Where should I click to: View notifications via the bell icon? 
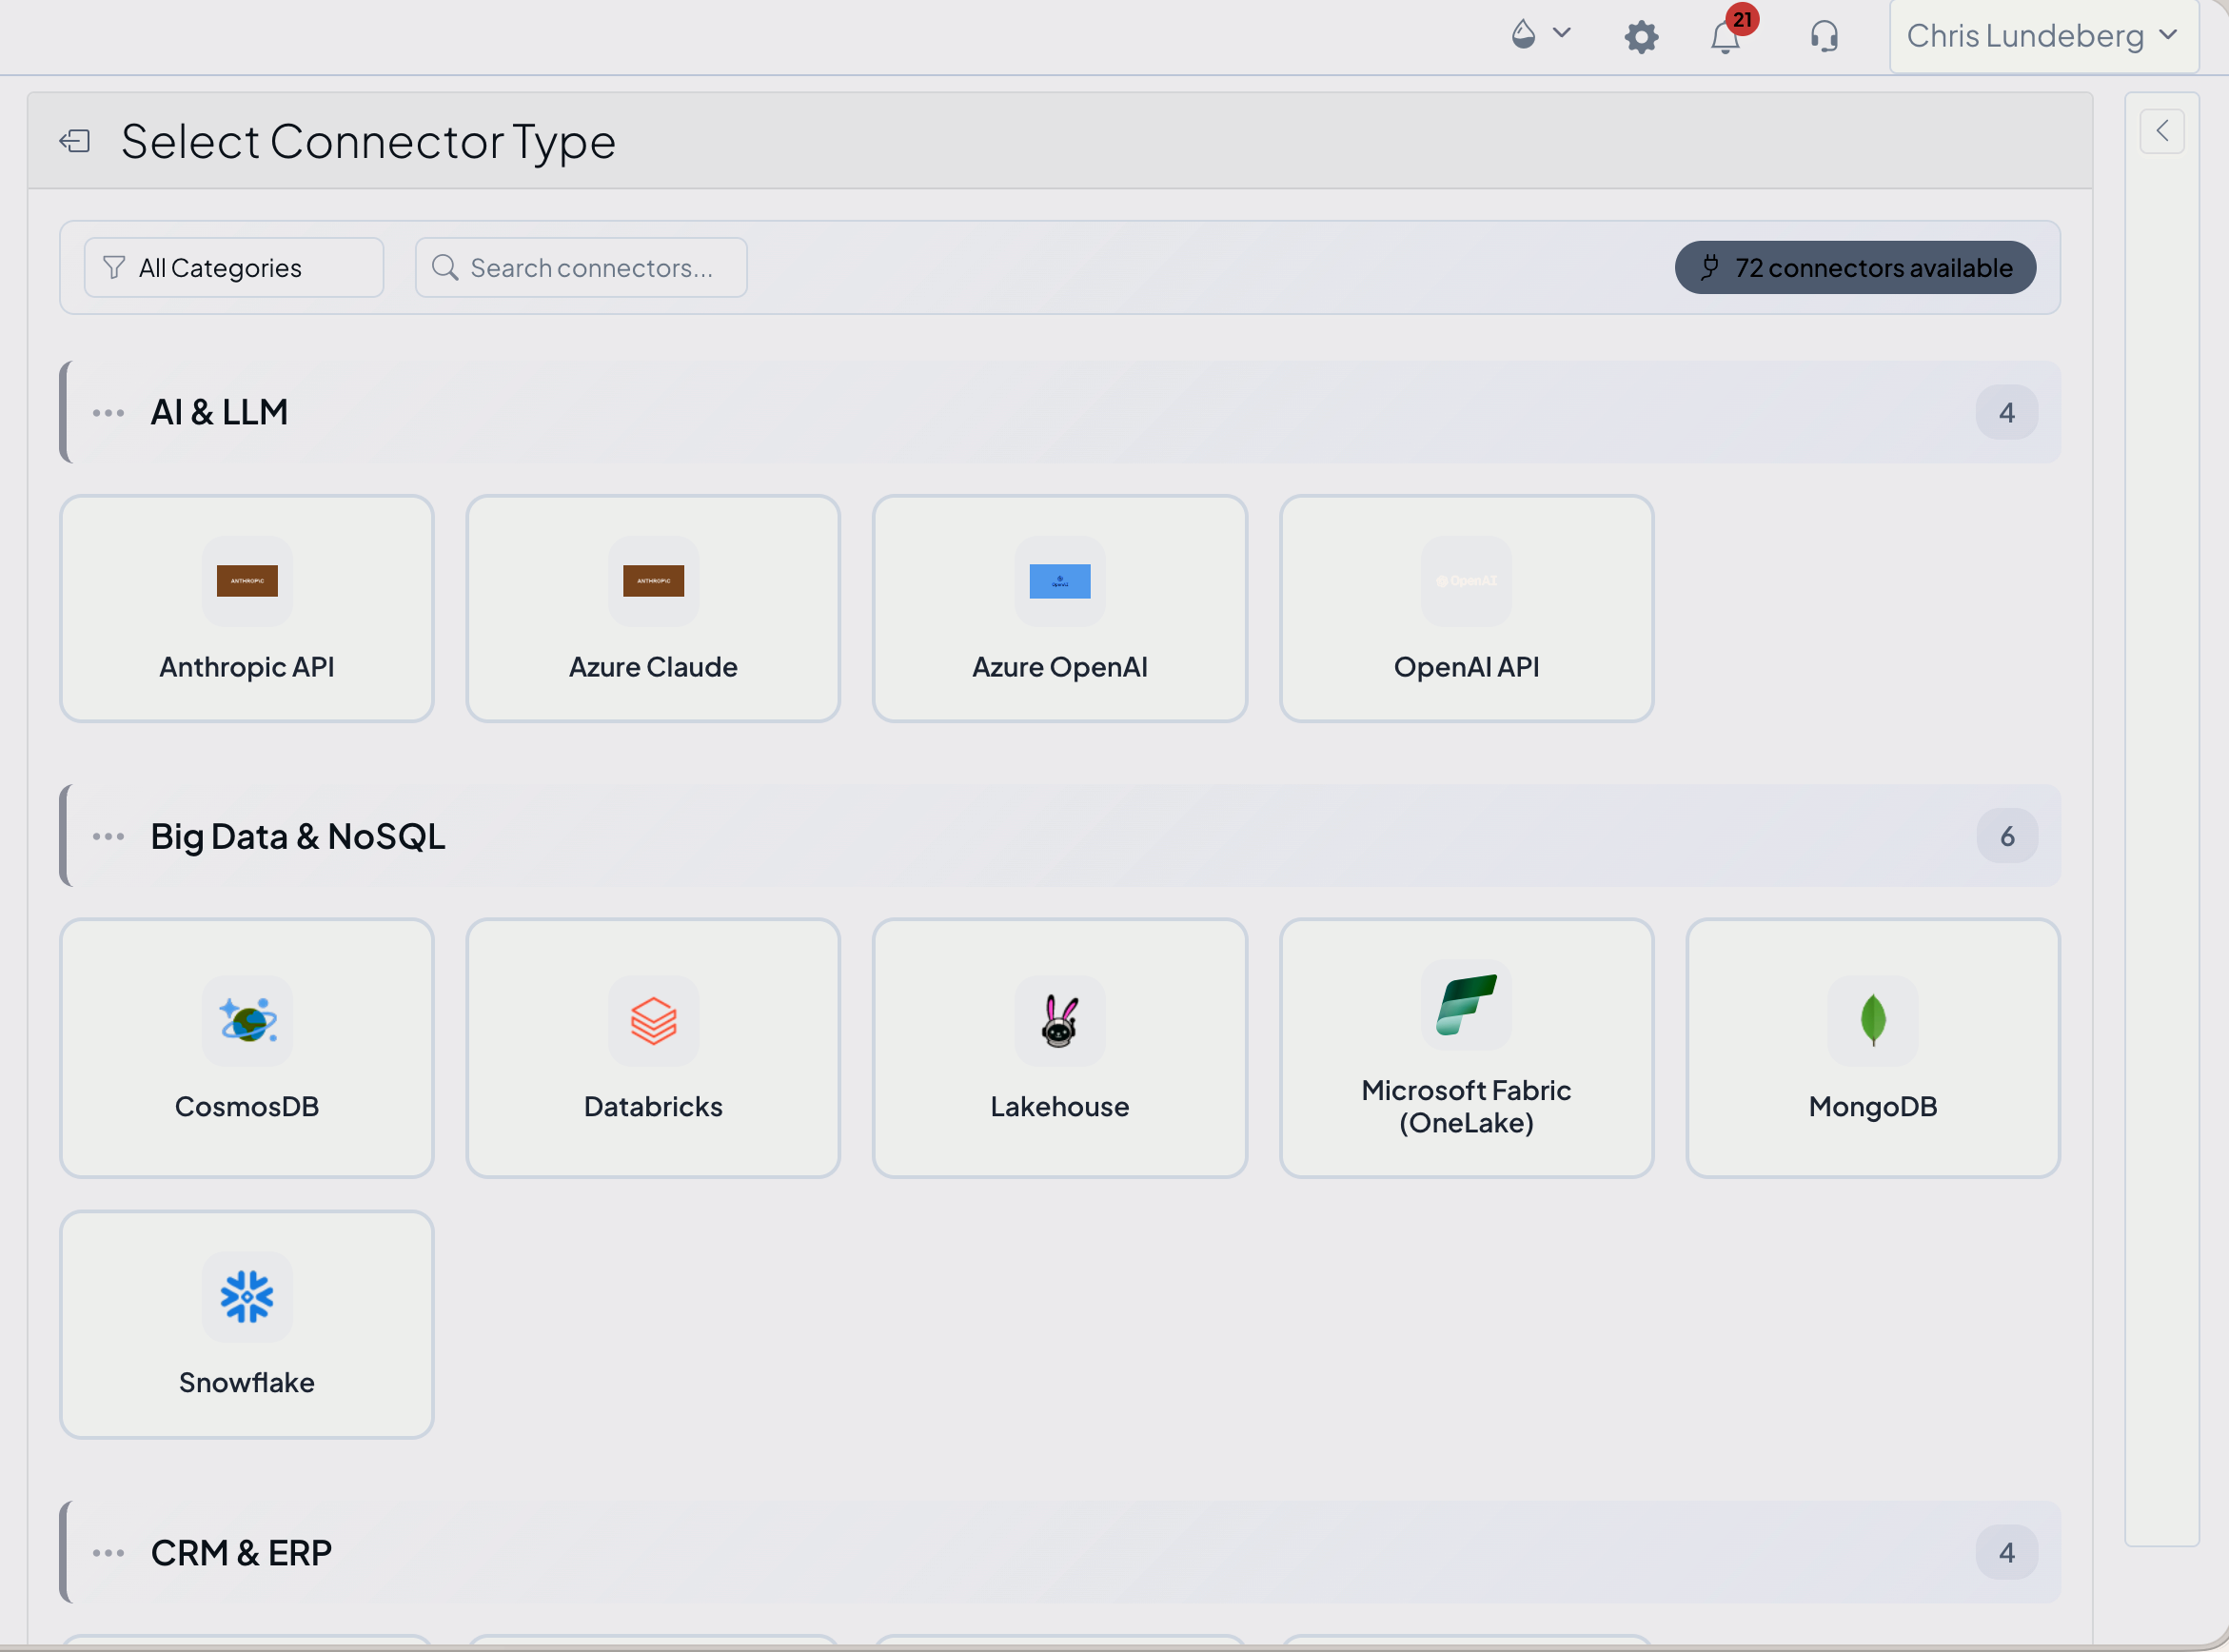click(1725, 37)
